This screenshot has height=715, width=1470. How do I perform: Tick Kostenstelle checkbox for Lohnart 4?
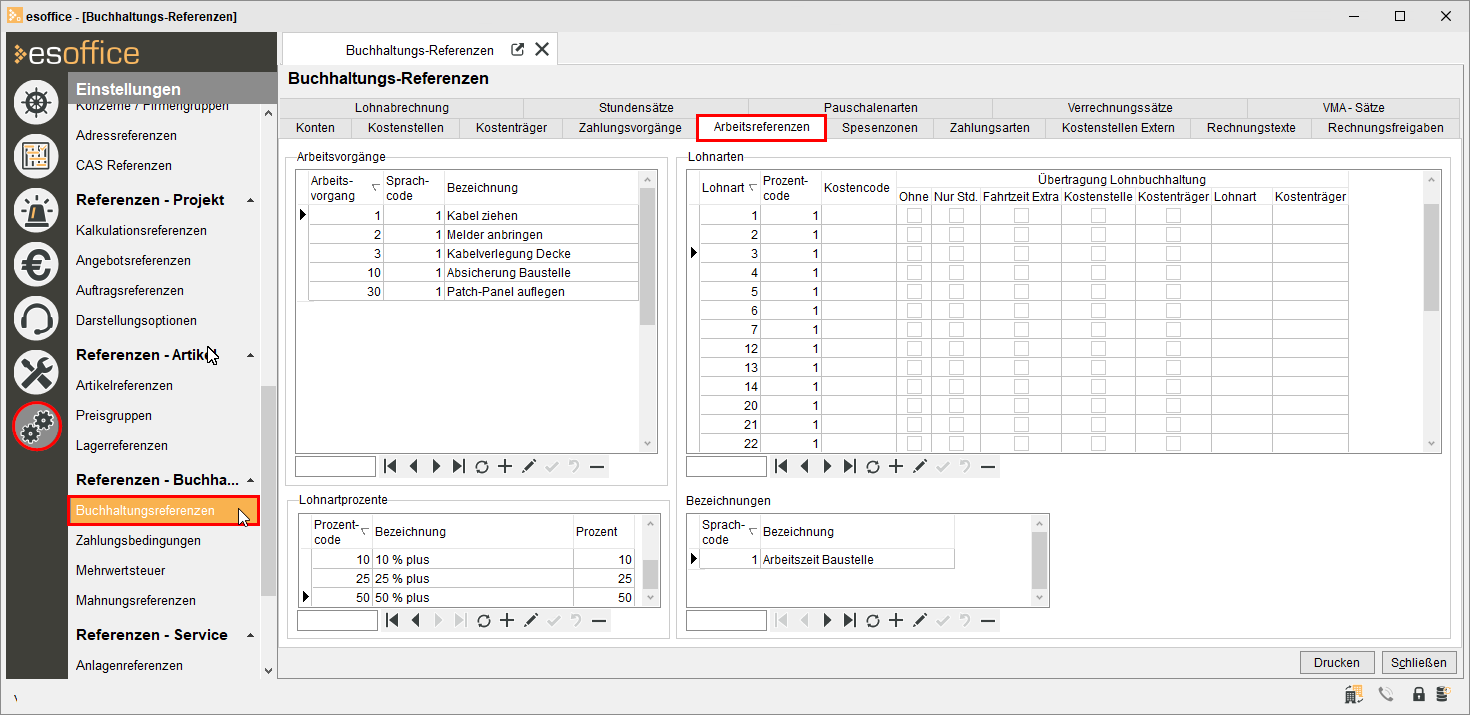click(1098, 272)
